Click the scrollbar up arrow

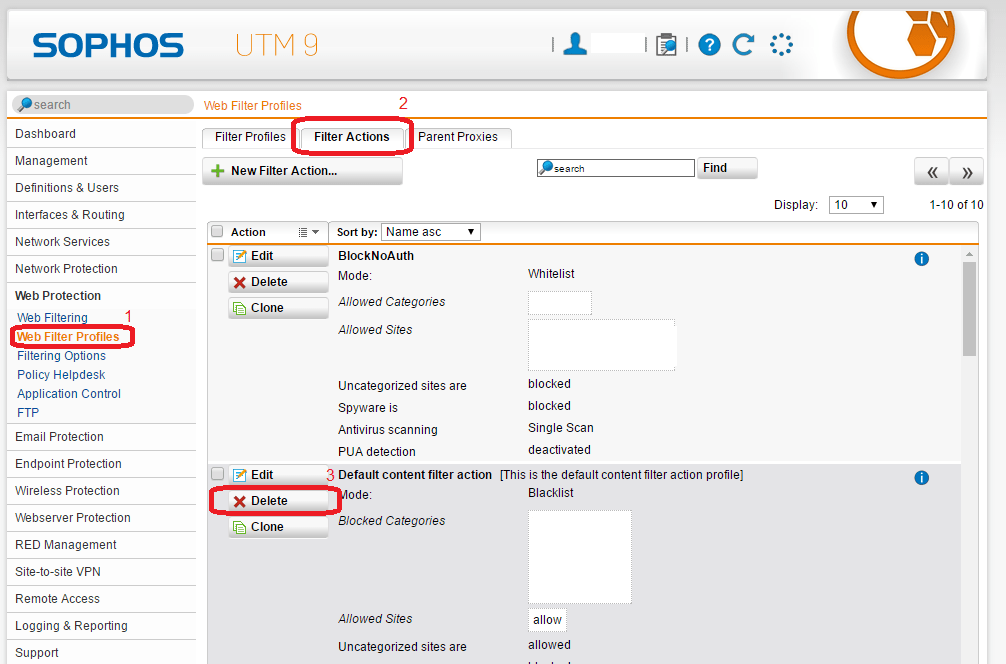point(969,255)
